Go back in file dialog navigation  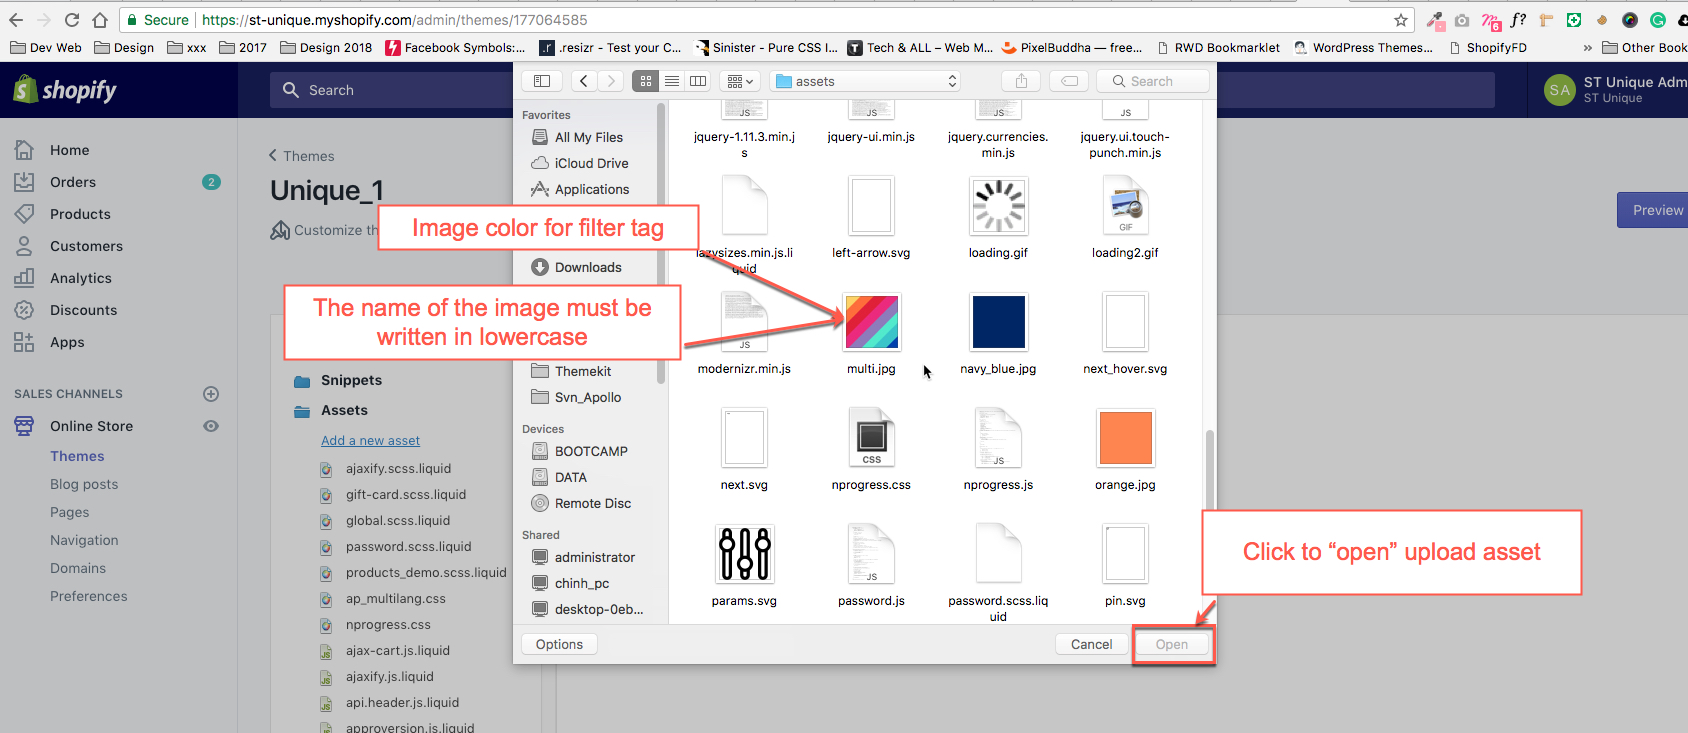[x=584, y=81]
